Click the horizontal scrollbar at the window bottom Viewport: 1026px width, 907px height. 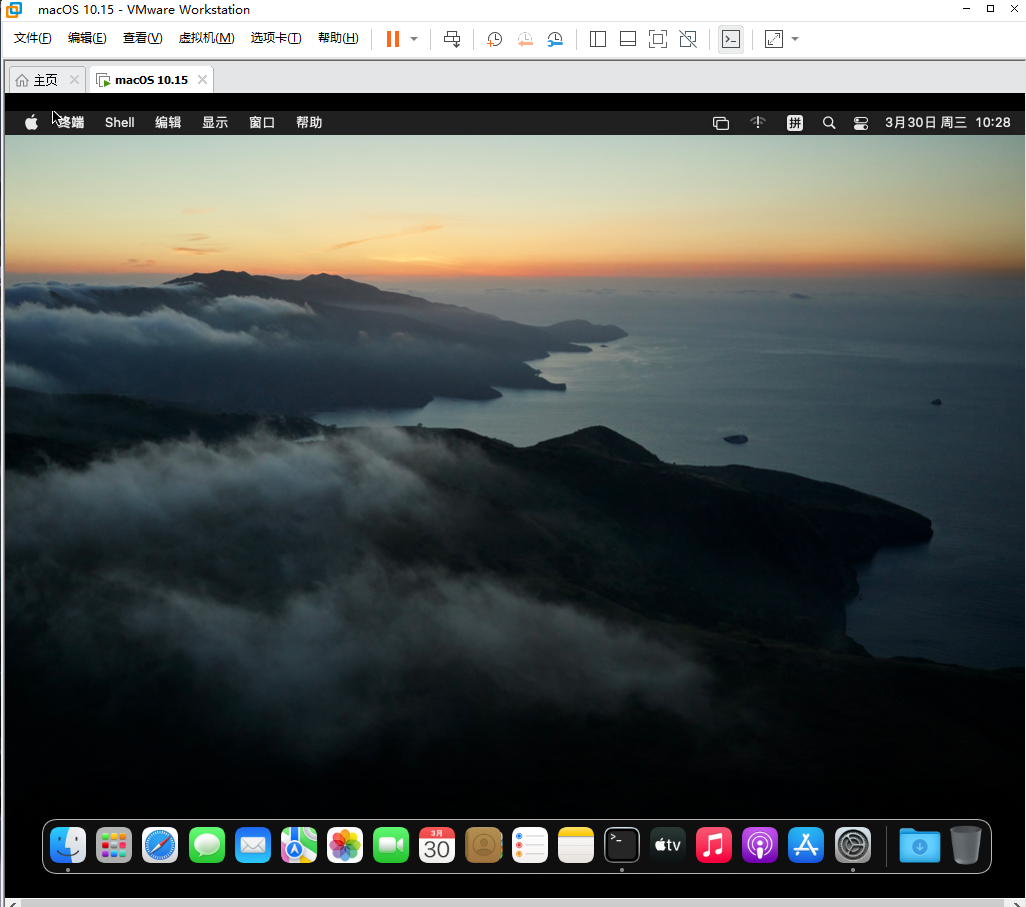(513, 903)
